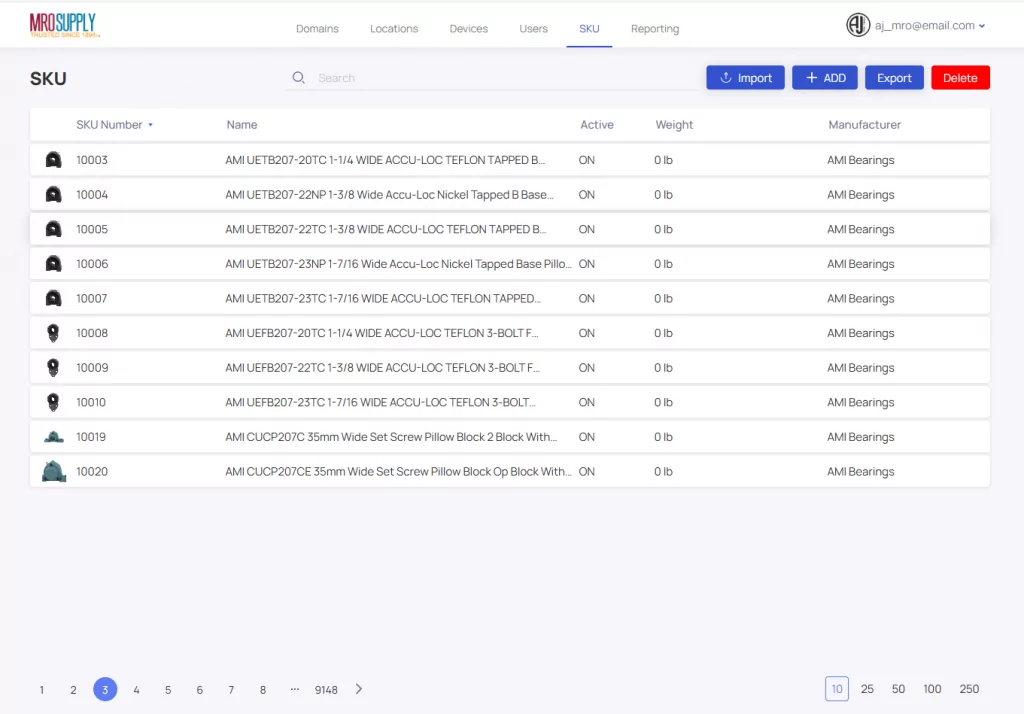Go to next page arrow
Image resolution: width=1024 pixels, height=714 pixels.
(x=359, y=689)
